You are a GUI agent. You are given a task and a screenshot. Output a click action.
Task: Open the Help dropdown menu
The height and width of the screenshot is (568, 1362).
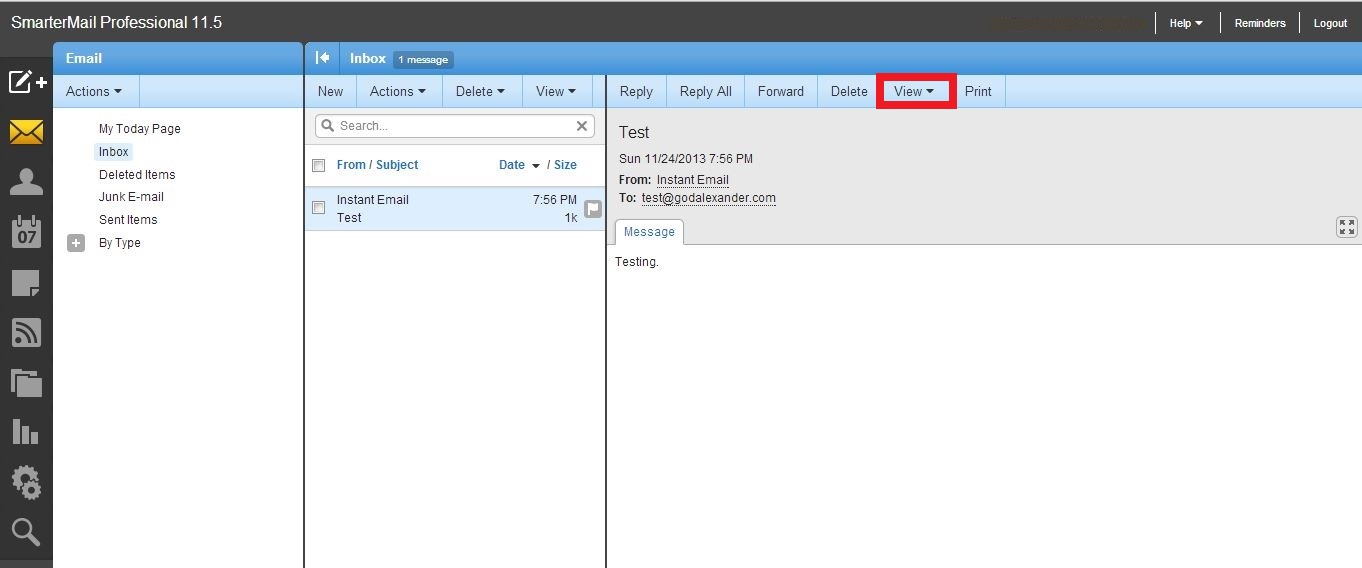[x=1186, y=23]
